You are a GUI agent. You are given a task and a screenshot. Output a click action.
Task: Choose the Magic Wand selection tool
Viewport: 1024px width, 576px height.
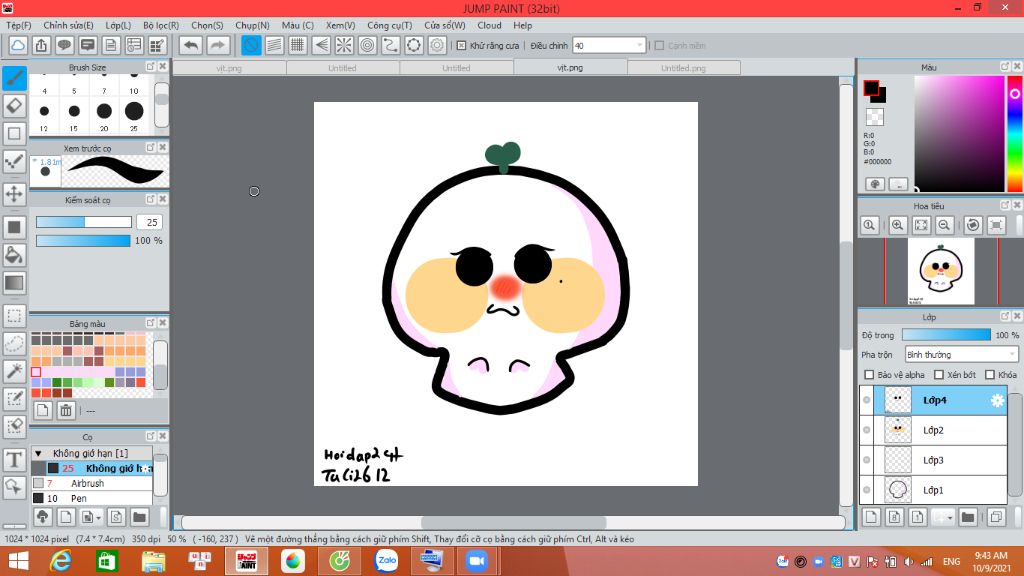coord(14,371)
